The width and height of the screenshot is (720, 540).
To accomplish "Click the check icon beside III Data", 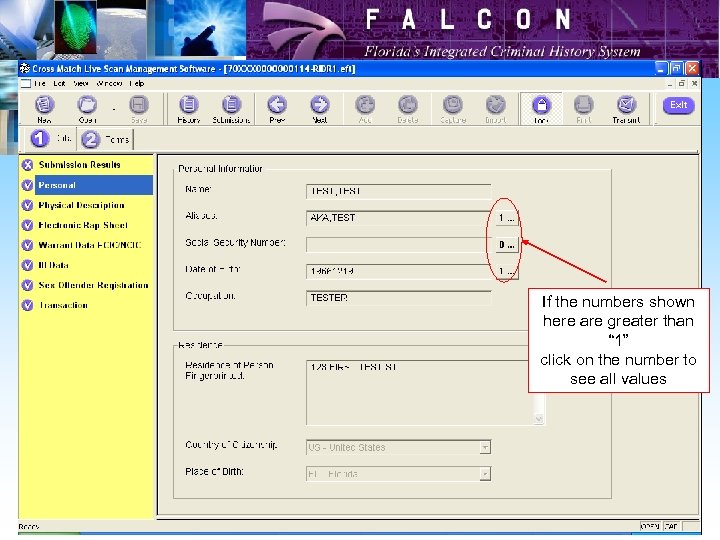I will (x=28, y=265).
